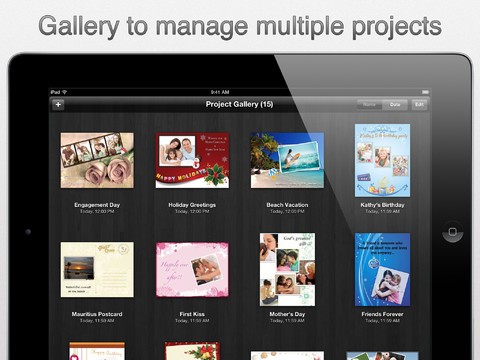
Task: Select the 'Engagement Day' project title
Action: 97,205
